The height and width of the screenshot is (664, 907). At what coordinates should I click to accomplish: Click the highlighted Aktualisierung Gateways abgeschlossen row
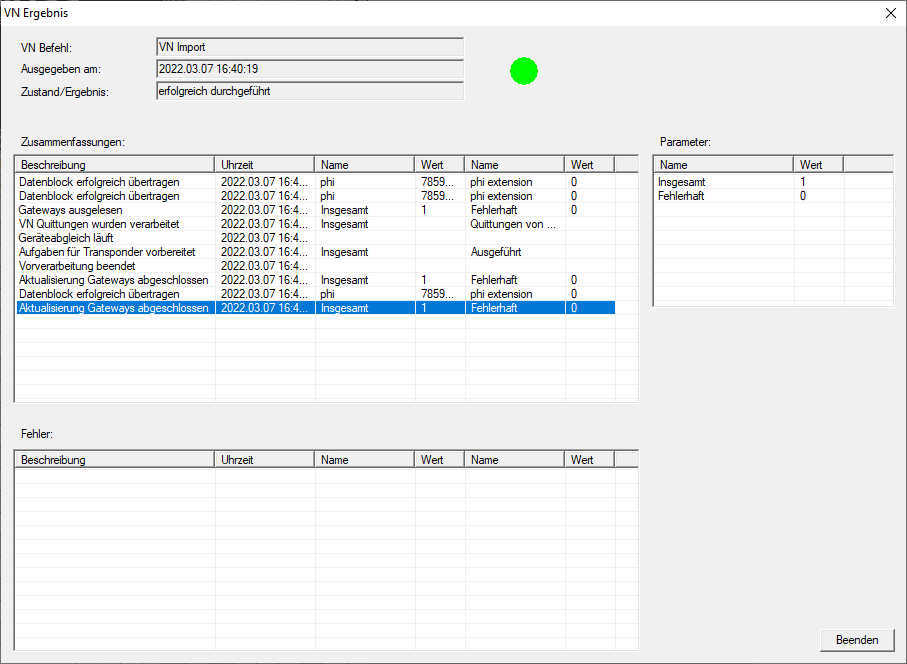(114, 309)
